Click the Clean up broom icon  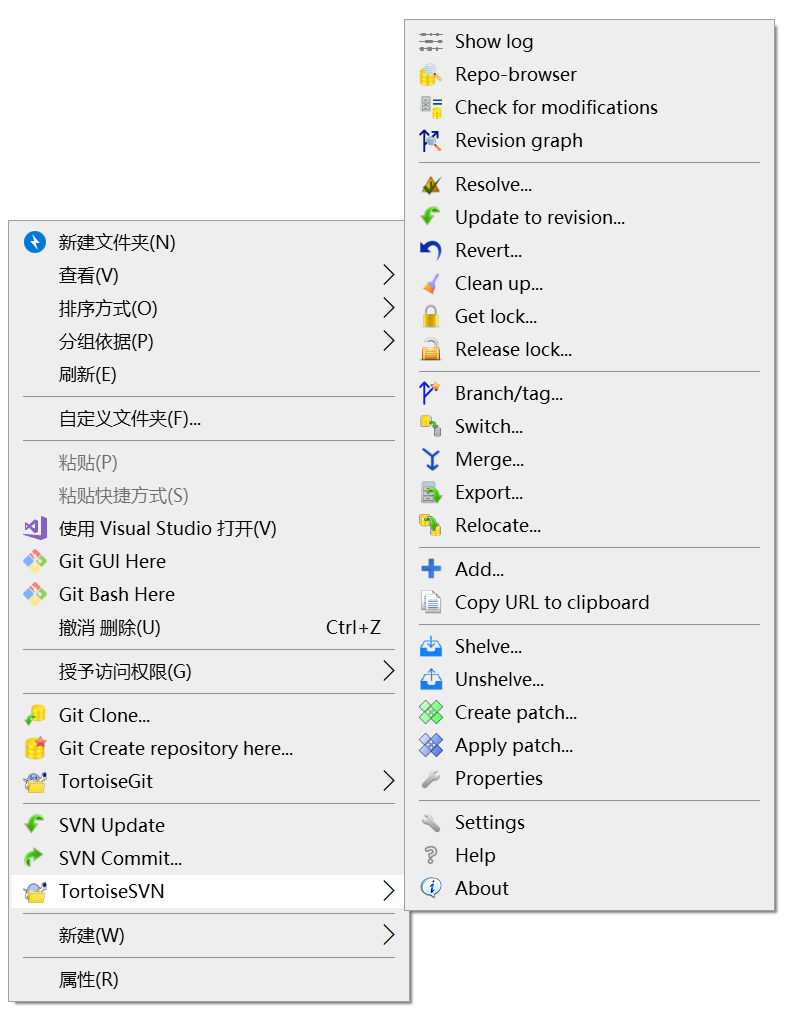pos(431,283)
